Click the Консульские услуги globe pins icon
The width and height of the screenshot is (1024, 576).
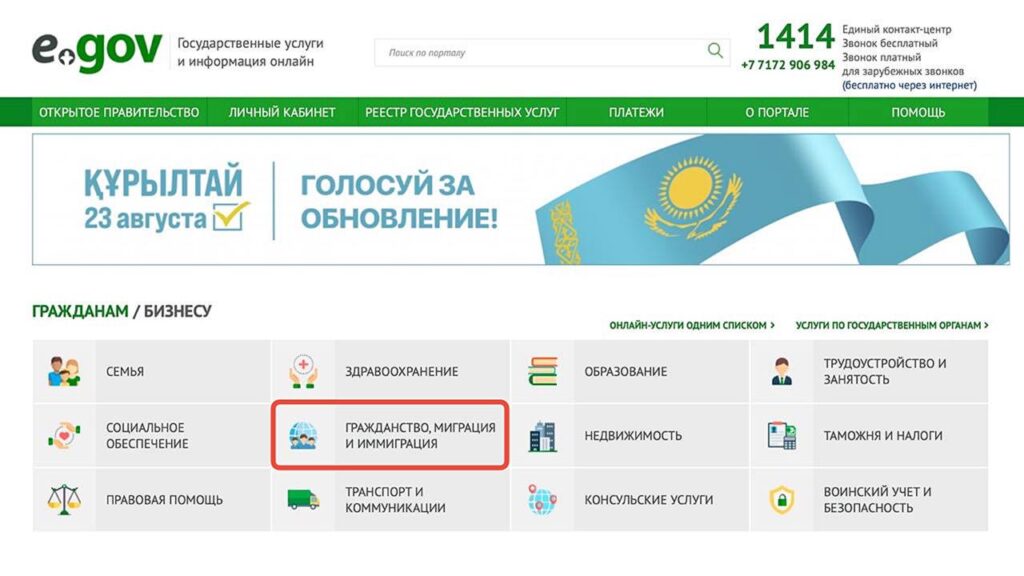[542, 500]
